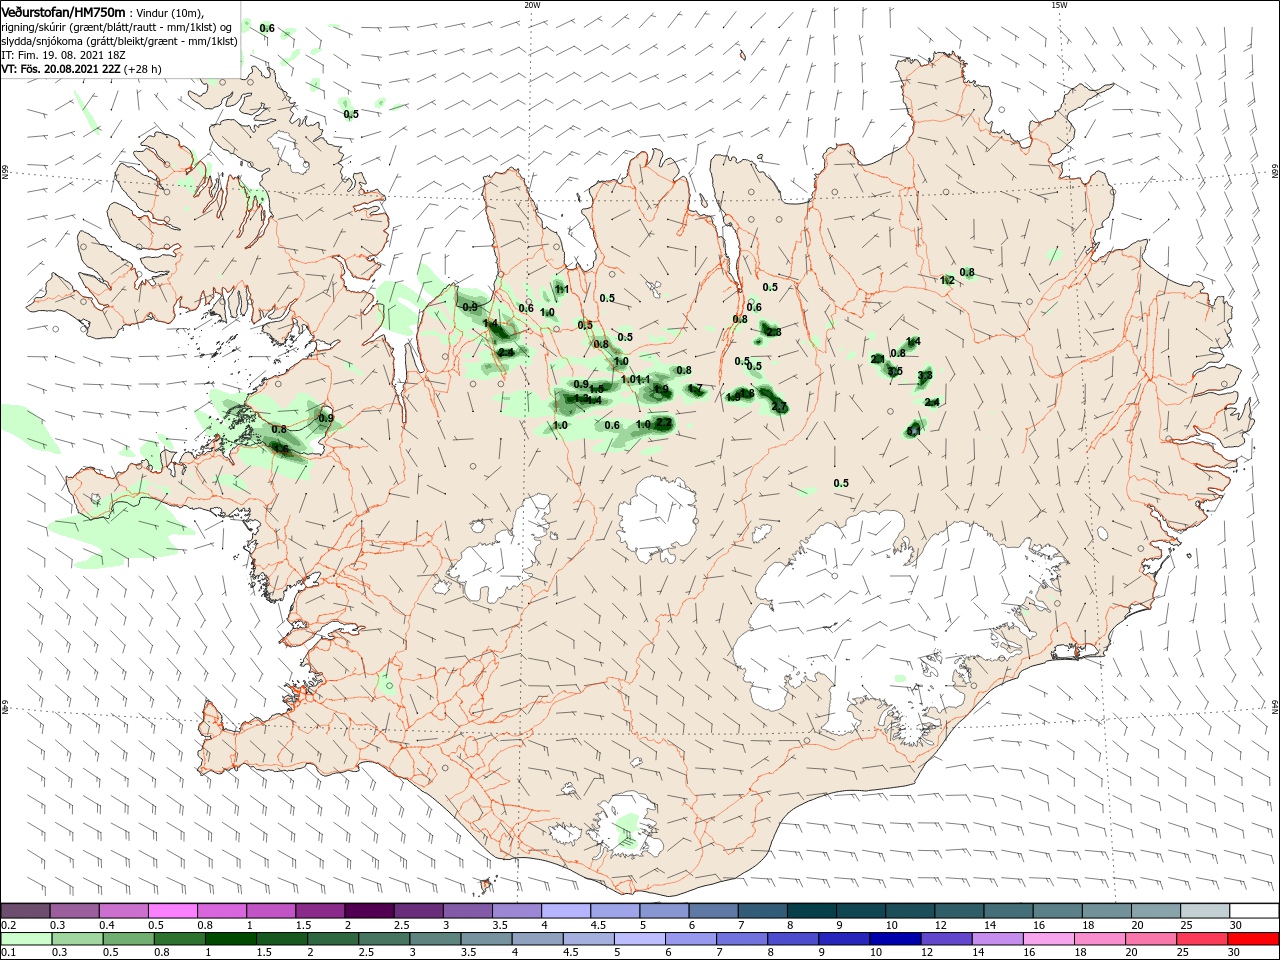Viewport: 1280px width, 960px height.
Task: Pick the darkest green 1 rain legend swatch
Action: [231, 939]
